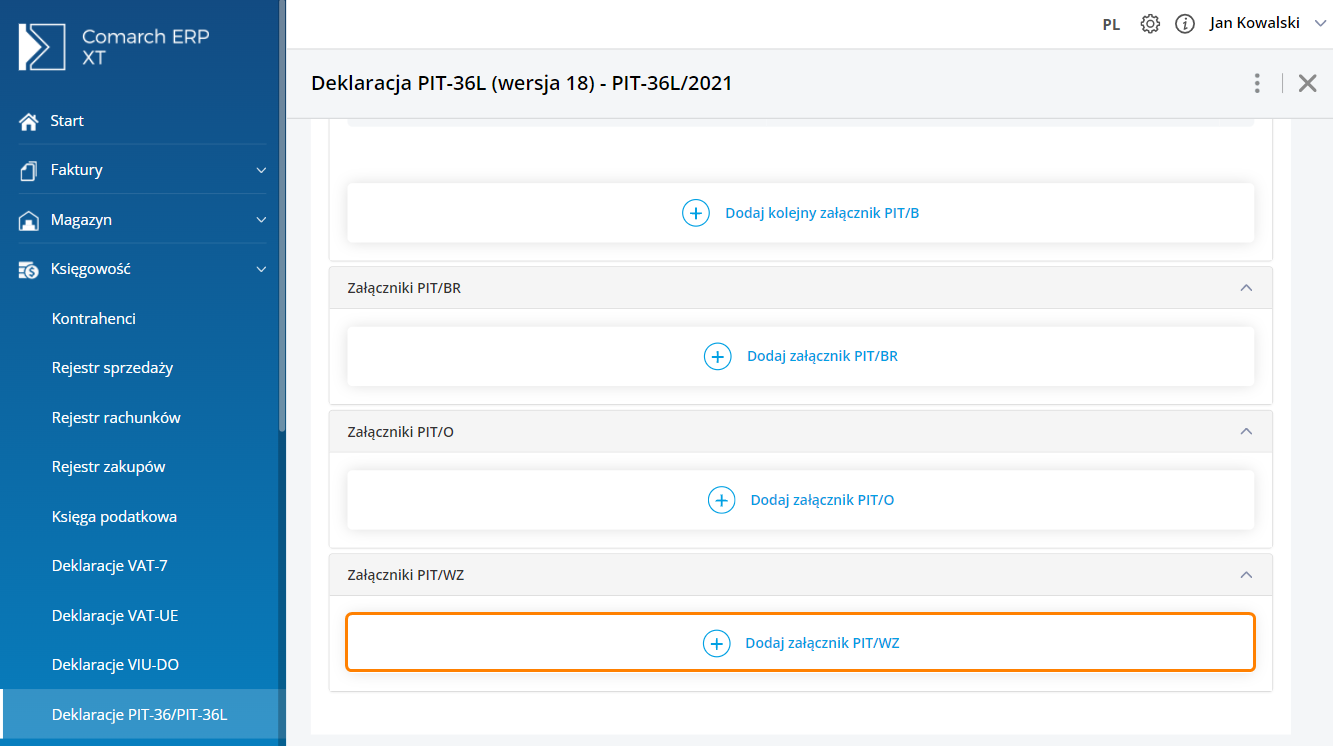
Task: Collapse the Księgowość menu chevron
Action: pyautogui.click(x=261, y=269)
